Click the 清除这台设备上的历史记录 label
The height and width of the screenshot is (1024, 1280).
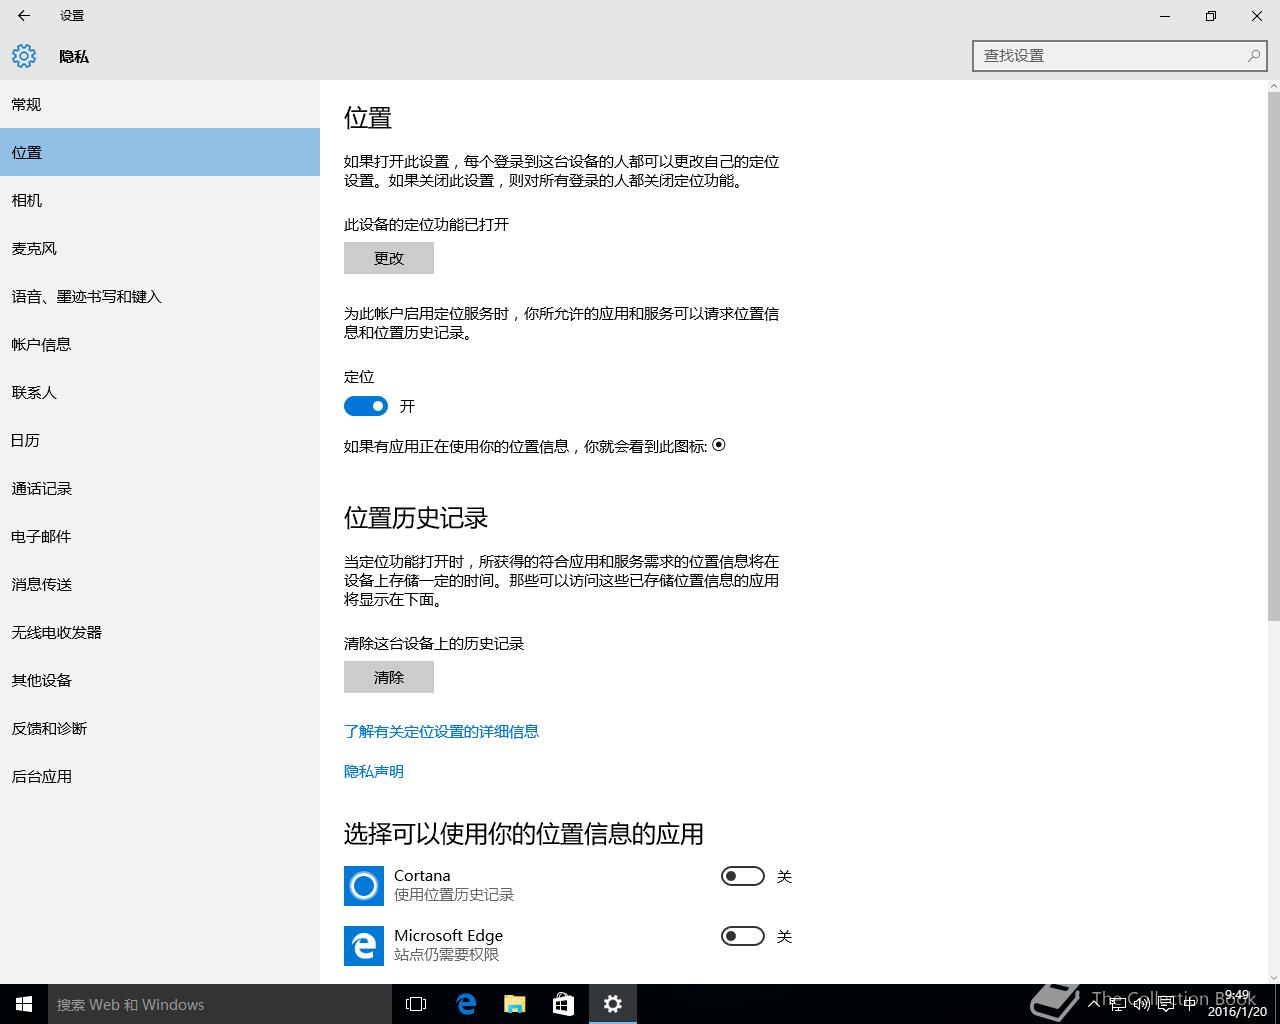434,643
